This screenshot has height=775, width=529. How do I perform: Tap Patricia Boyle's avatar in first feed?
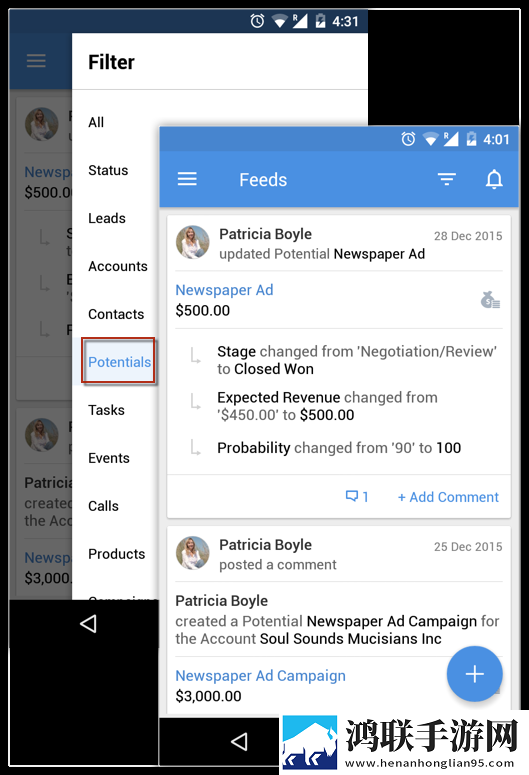[193, 242]
